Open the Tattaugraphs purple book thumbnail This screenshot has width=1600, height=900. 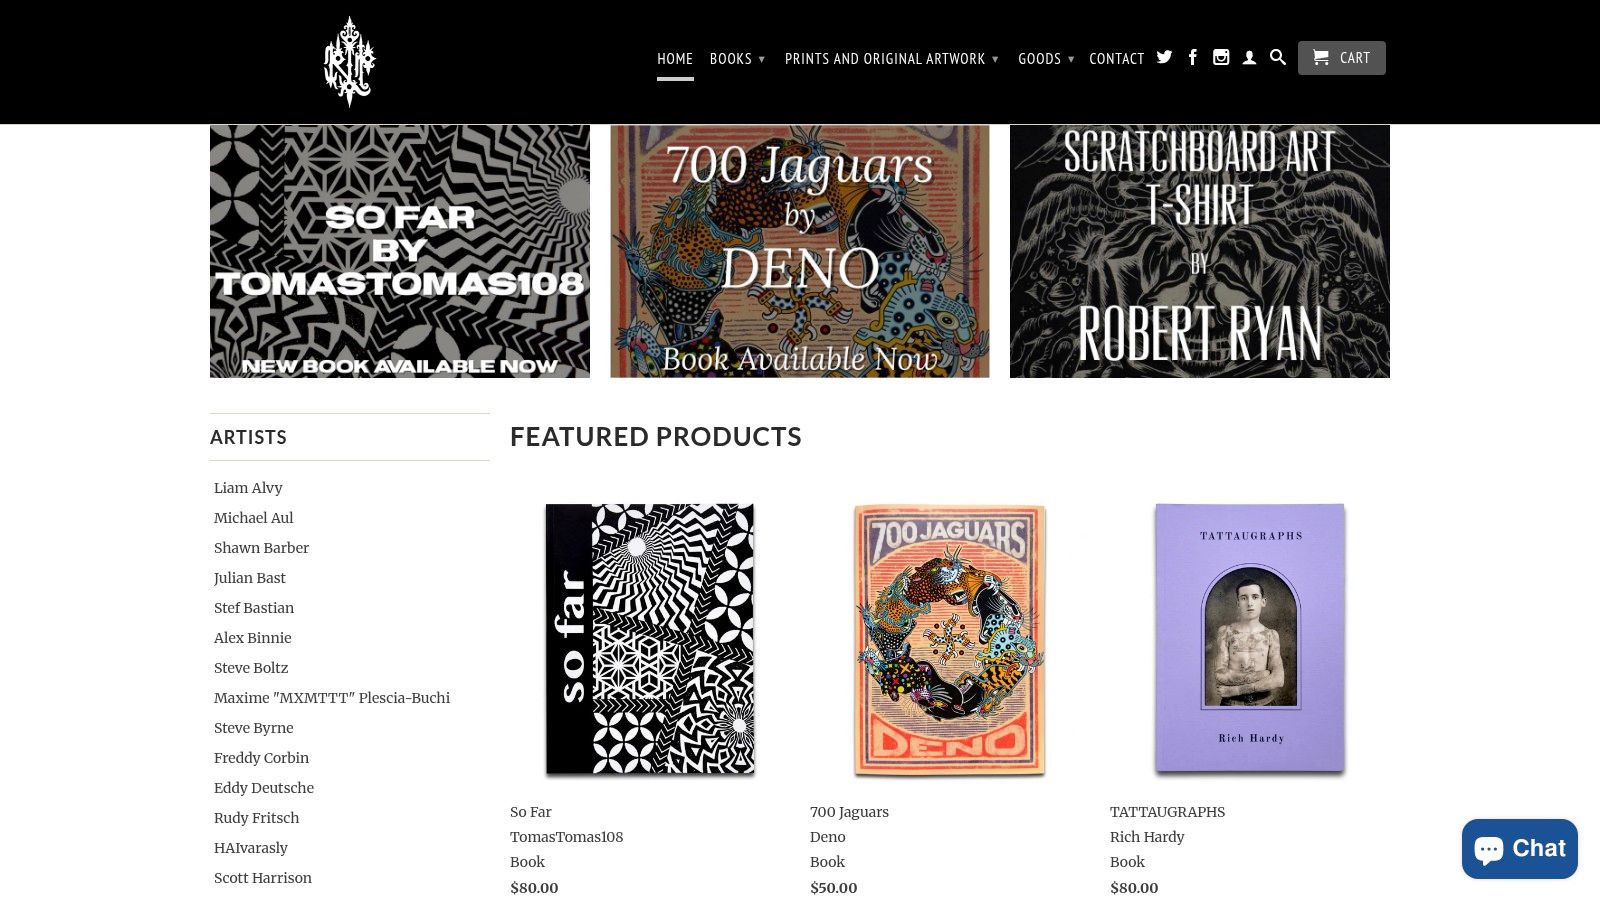[x=1250, y=638]
